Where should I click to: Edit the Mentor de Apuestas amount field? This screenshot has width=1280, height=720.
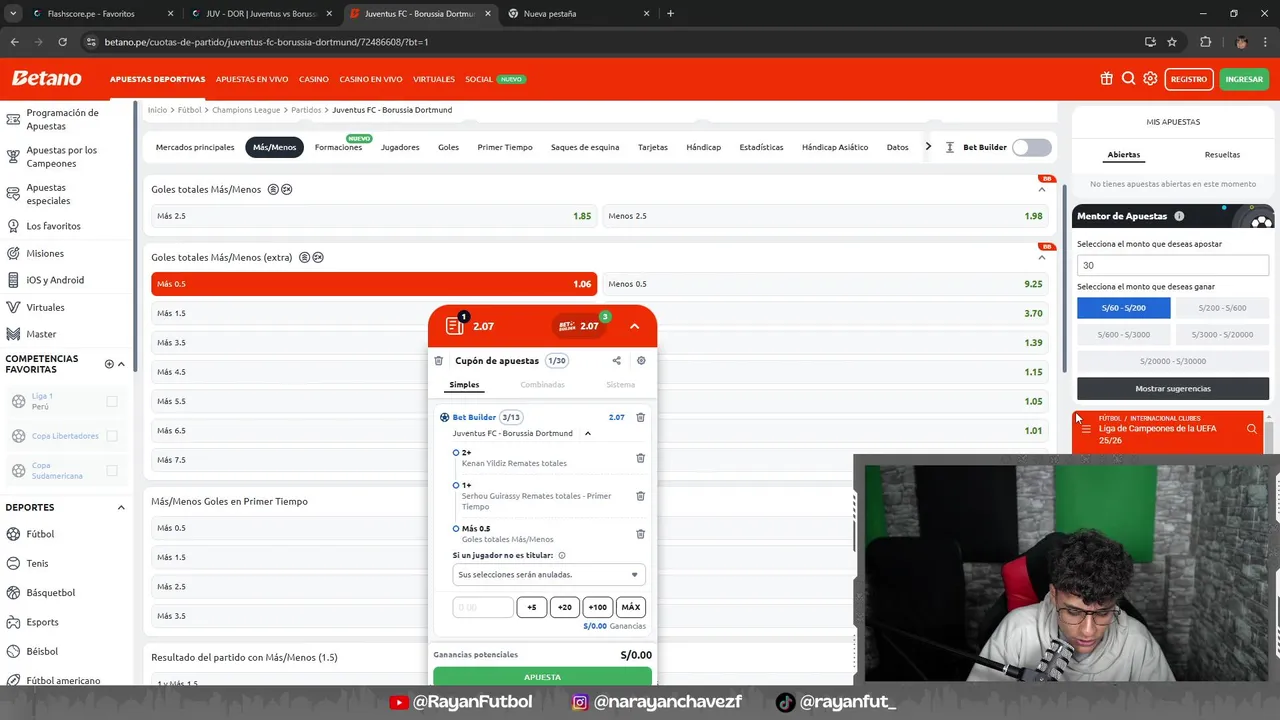coord(1173,265)
